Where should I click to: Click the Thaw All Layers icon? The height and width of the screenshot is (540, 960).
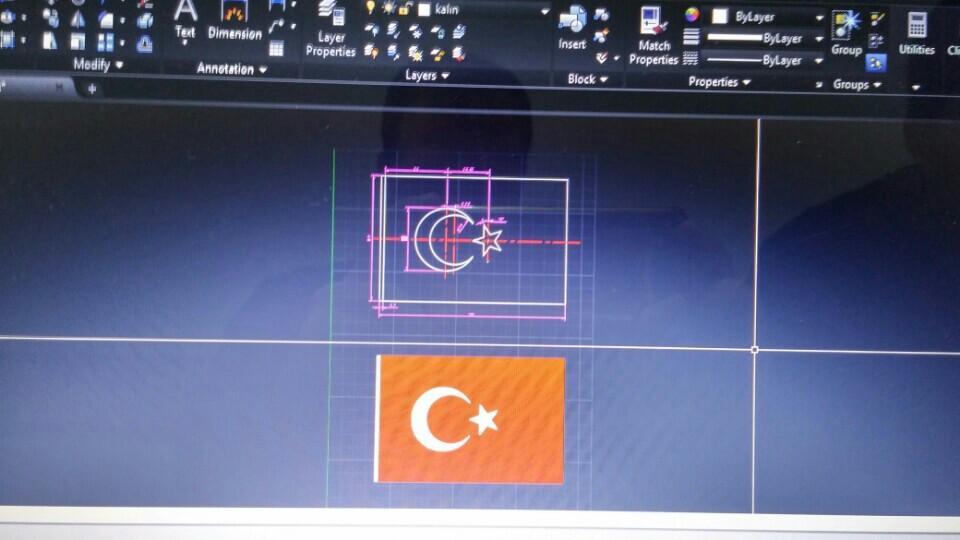415,53
